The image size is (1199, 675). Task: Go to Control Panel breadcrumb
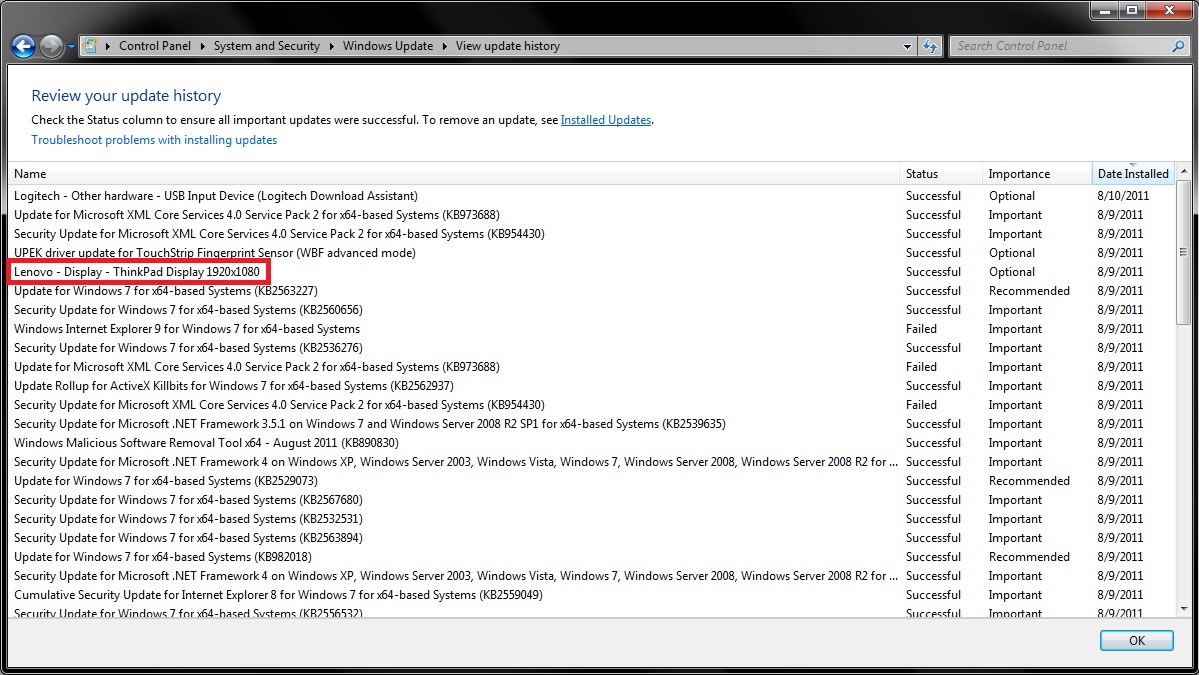[154, 46]
